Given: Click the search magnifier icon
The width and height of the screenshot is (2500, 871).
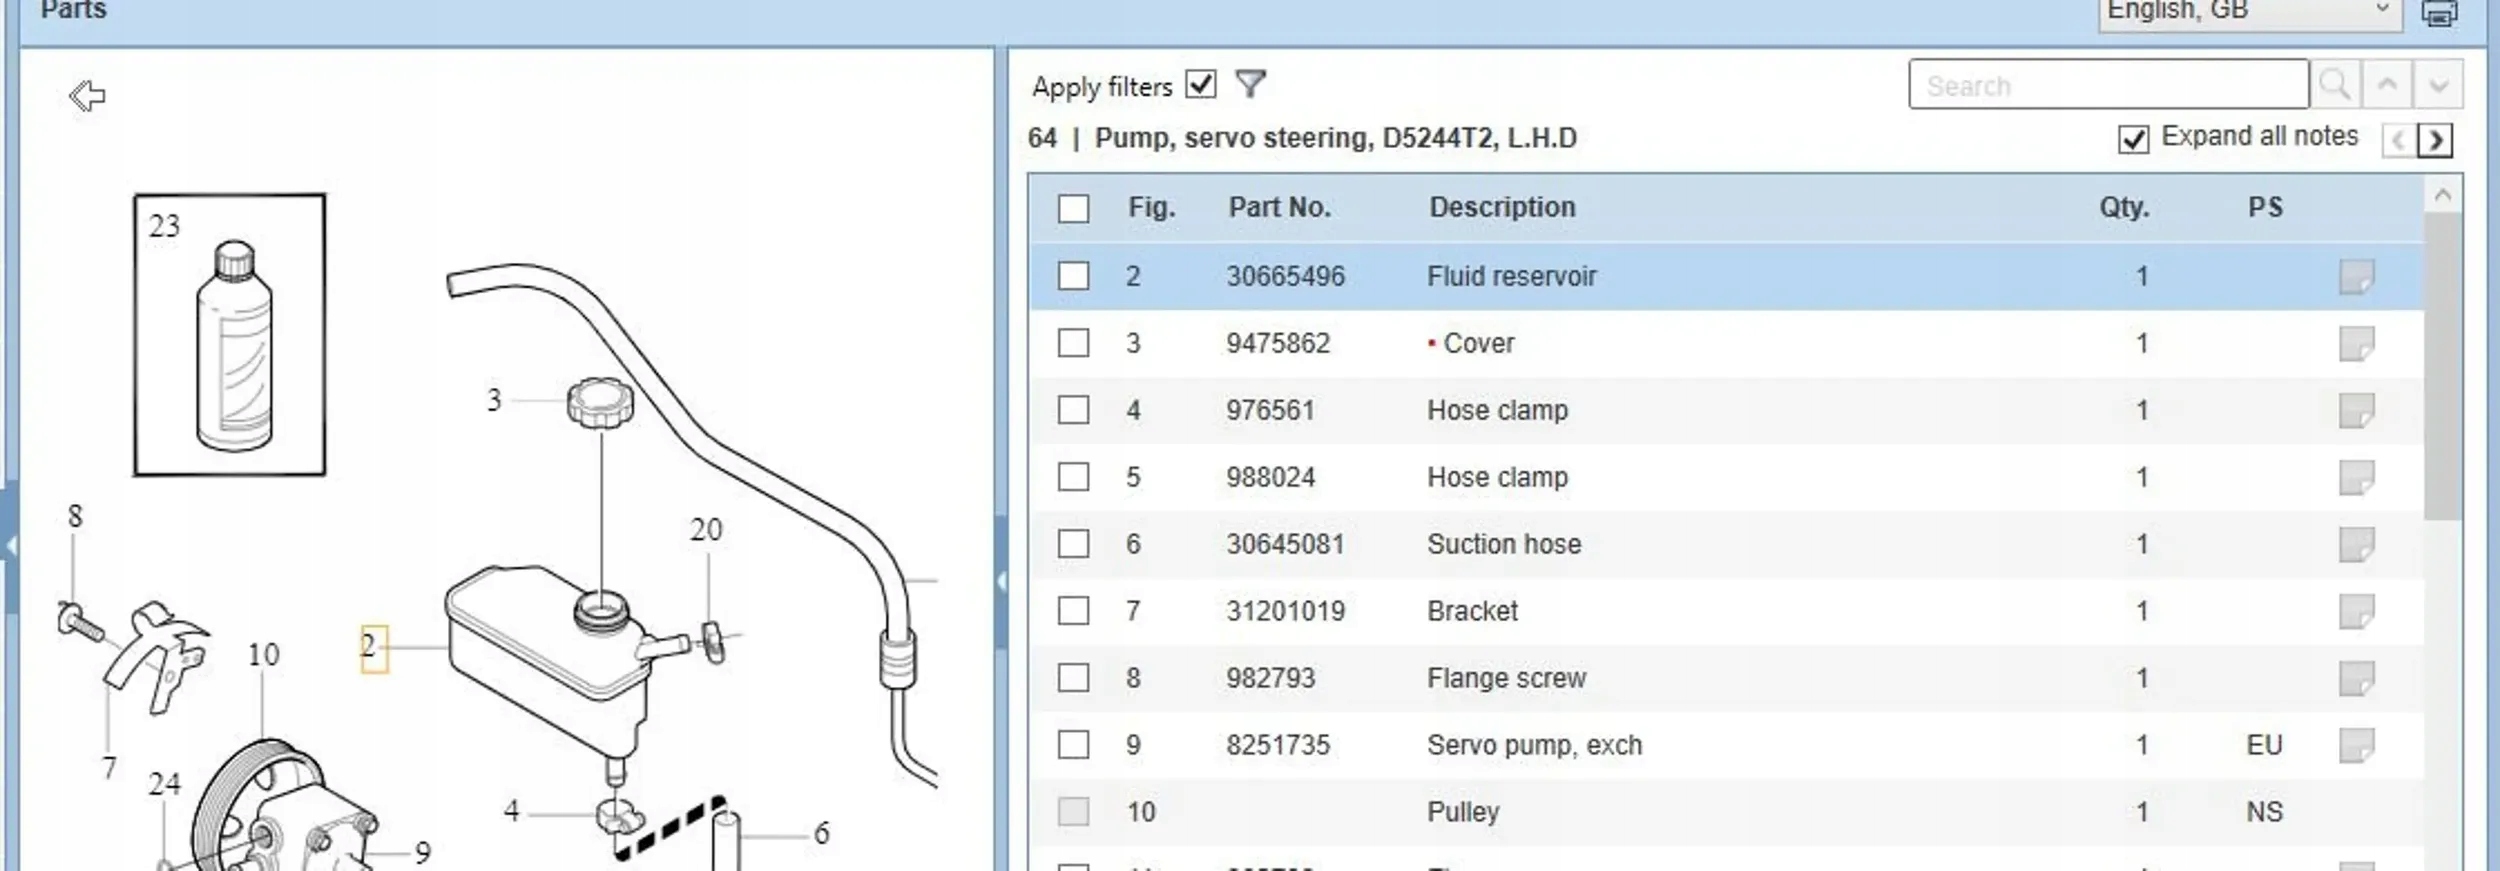Looking at the screenshot, I should click(x=2335, y=85).
